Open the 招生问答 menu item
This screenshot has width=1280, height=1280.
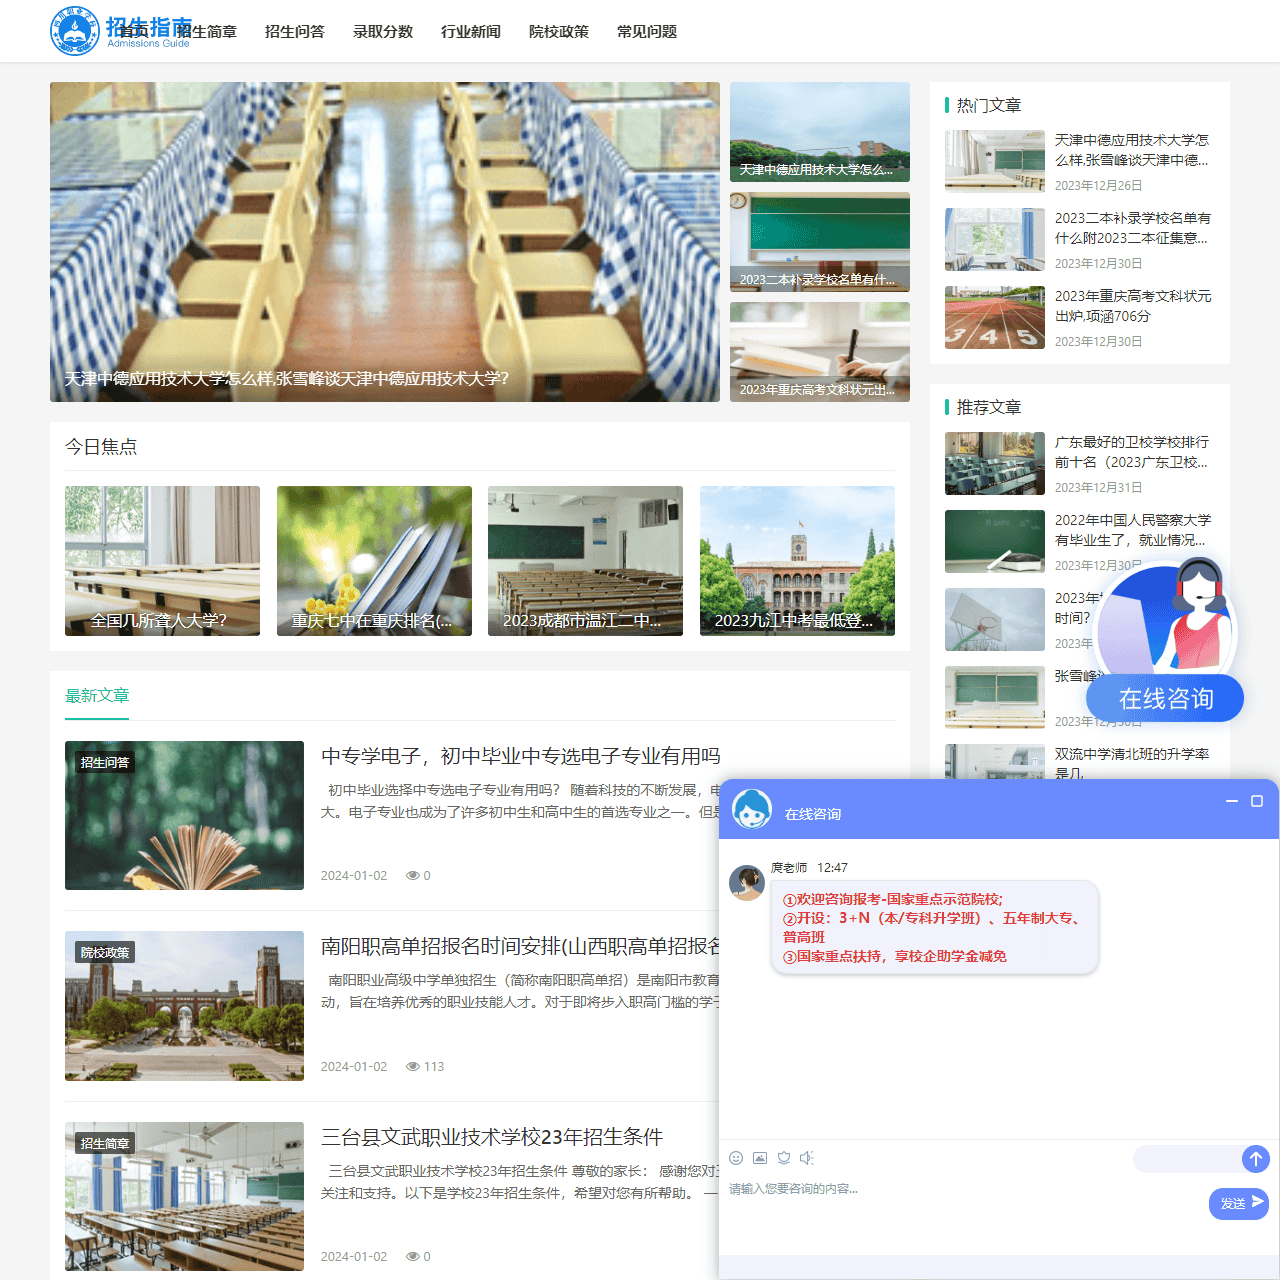coord(294,32)
